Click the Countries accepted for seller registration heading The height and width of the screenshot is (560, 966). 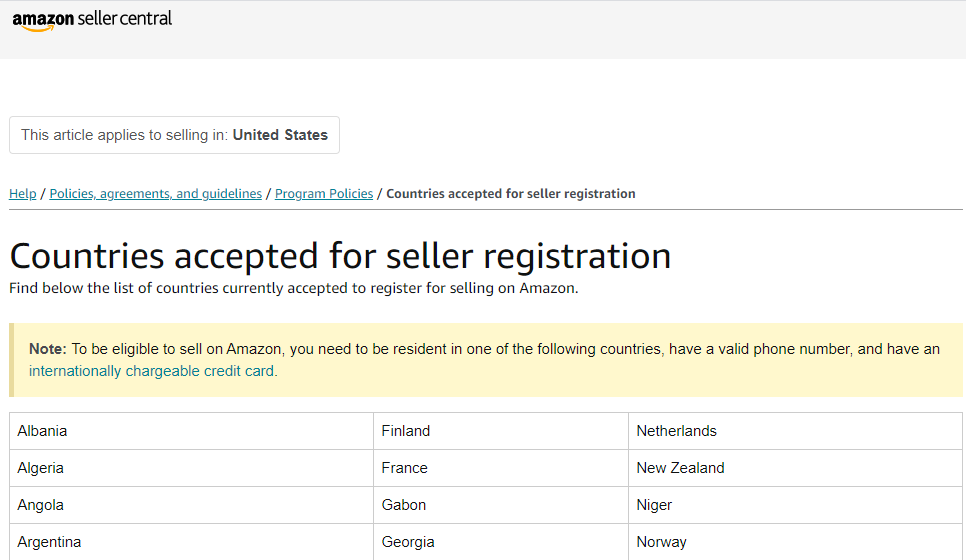pos(340,256)
